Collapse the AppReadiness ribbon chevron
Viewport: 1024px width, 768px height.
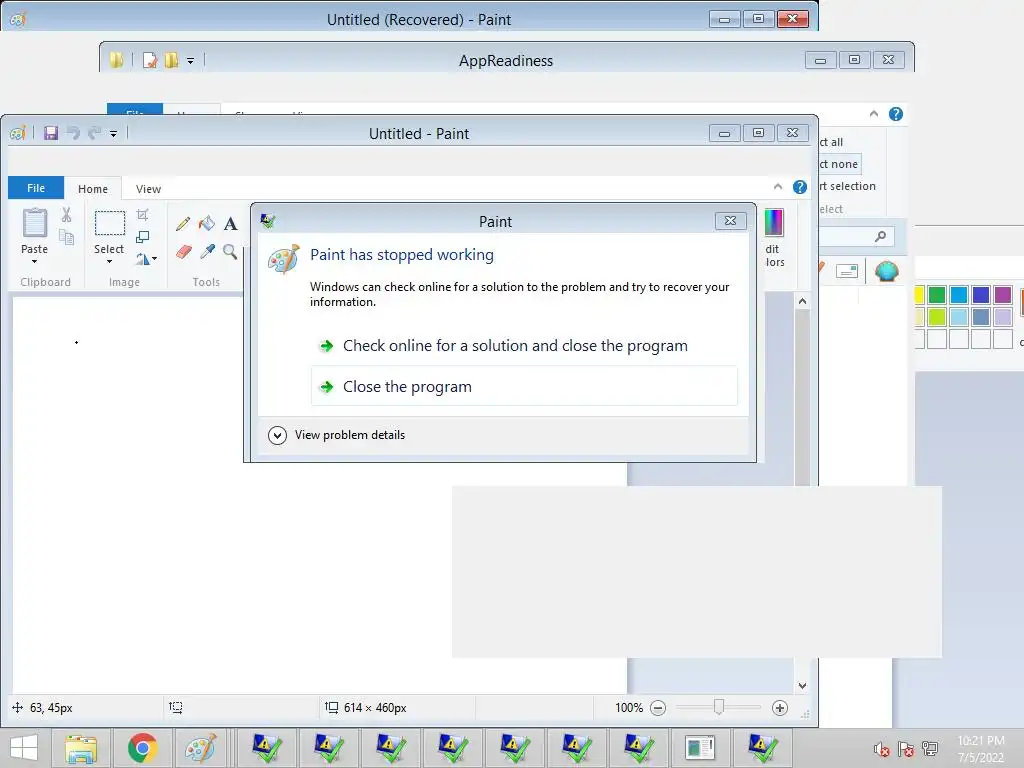[874, 114]
